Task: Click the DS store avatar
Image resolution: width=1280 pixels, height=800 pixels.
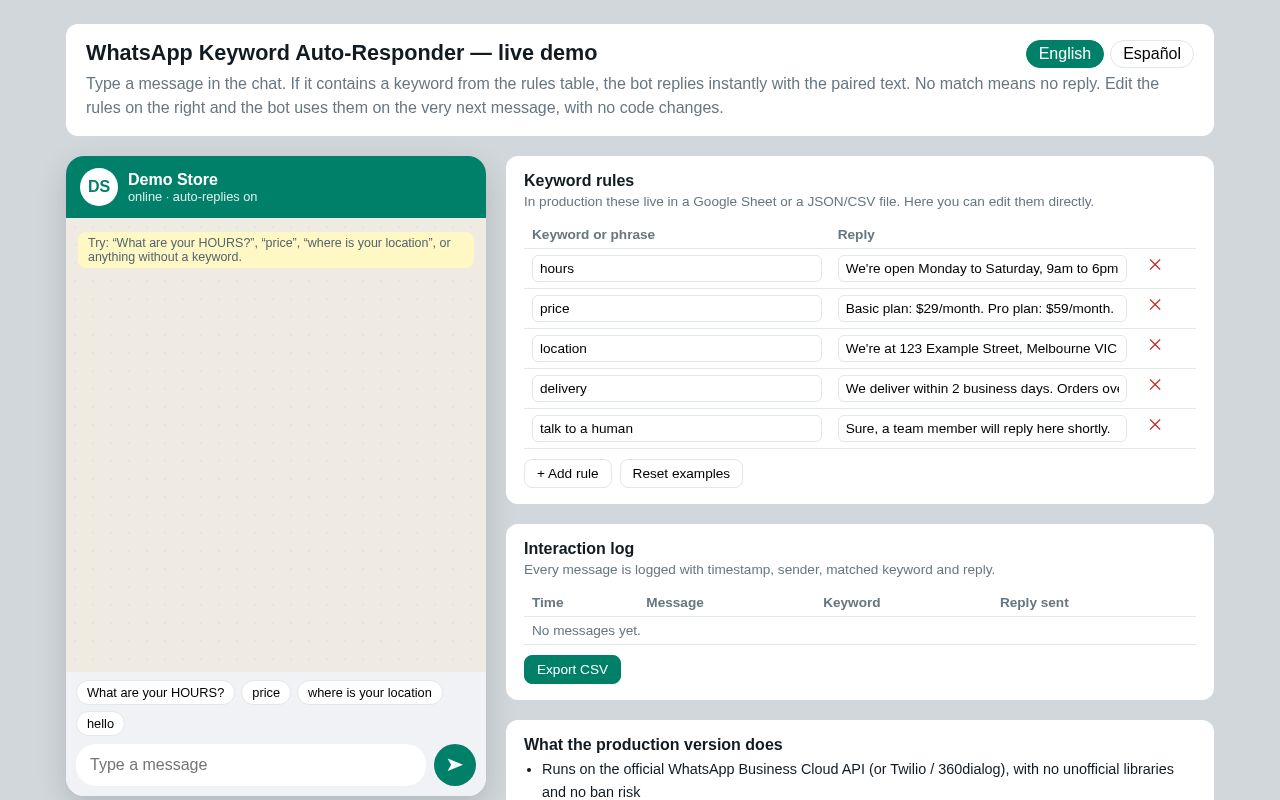Action: click(x=99, y=187)
